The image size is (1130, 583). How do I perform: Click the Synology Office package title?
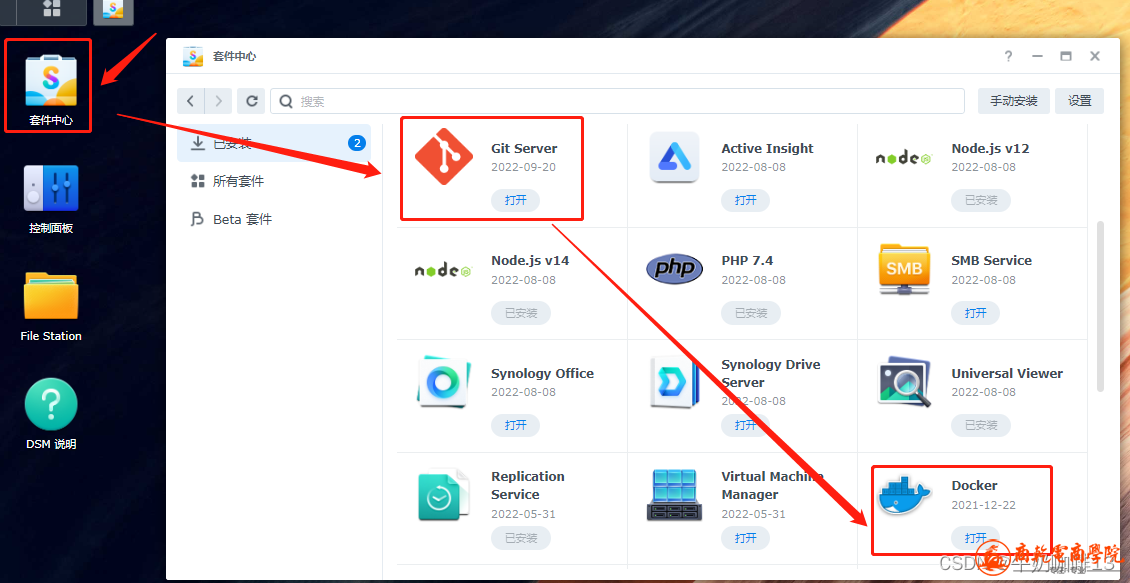(x=542, y=373)
